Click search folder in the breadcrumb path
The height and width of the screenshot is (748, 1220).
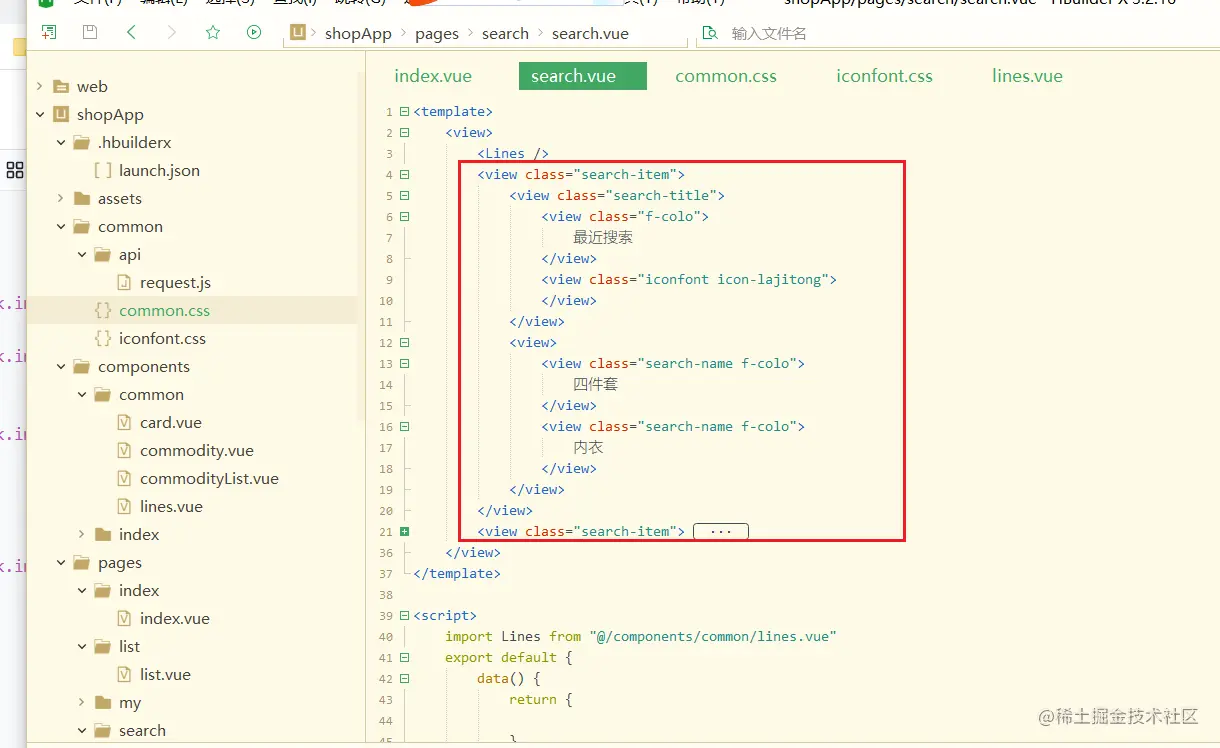(x=505, y=33)
